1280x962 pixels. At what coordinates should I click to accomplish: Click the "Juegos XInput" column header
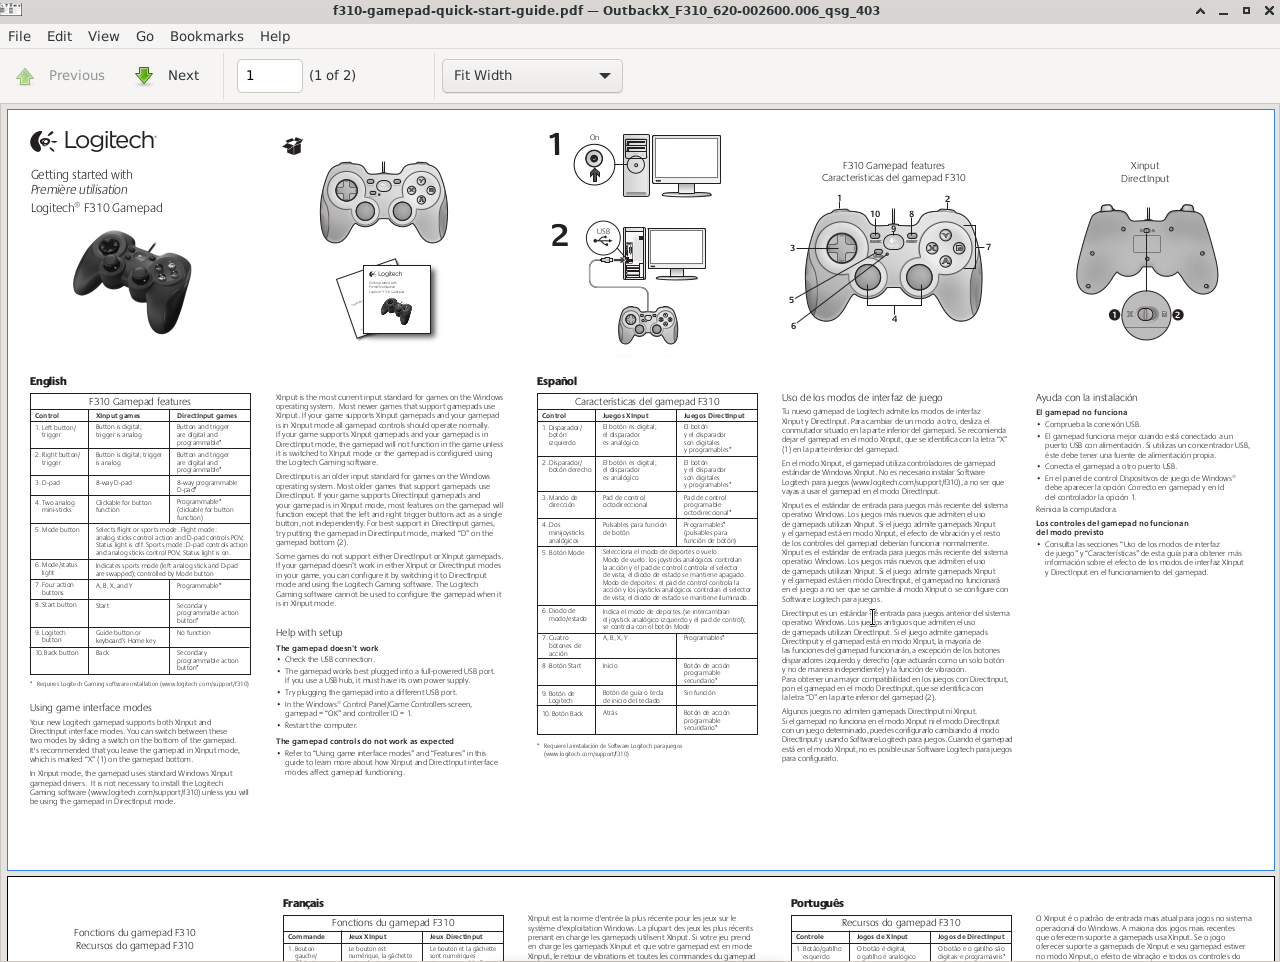coord(625,415)
